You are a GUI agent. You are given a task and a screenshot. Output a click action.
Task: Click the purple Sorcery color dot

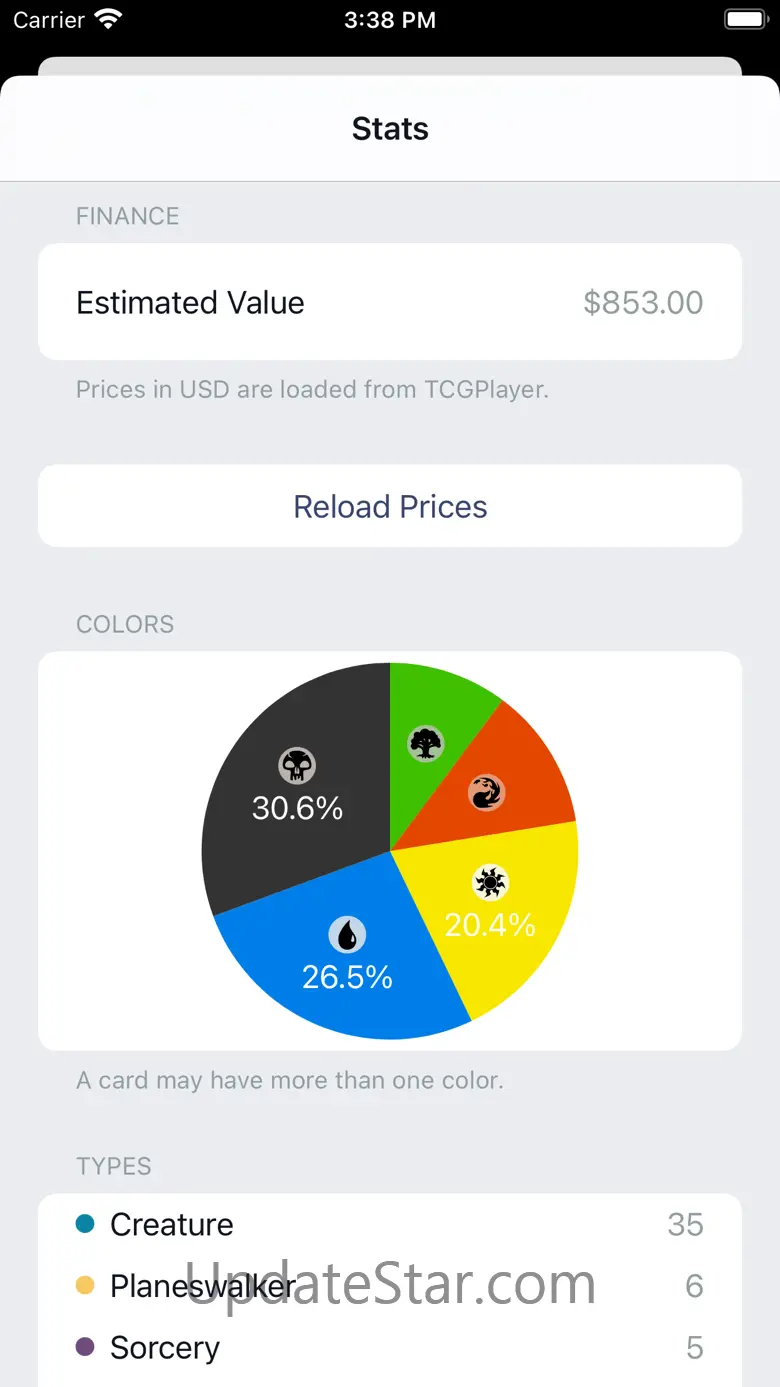point(85,1347)
